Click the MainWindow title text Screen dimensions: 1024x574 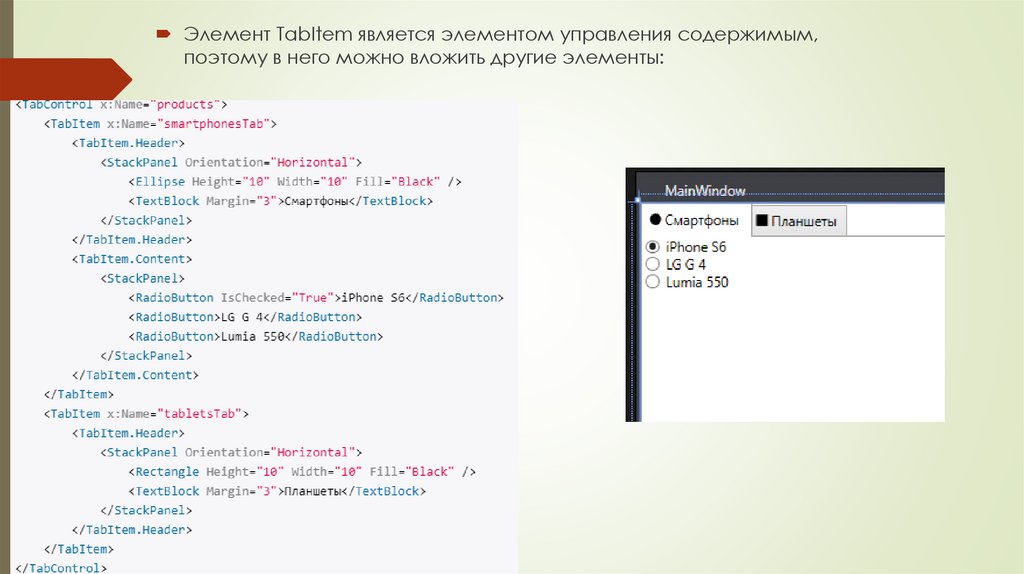[705, 191]
